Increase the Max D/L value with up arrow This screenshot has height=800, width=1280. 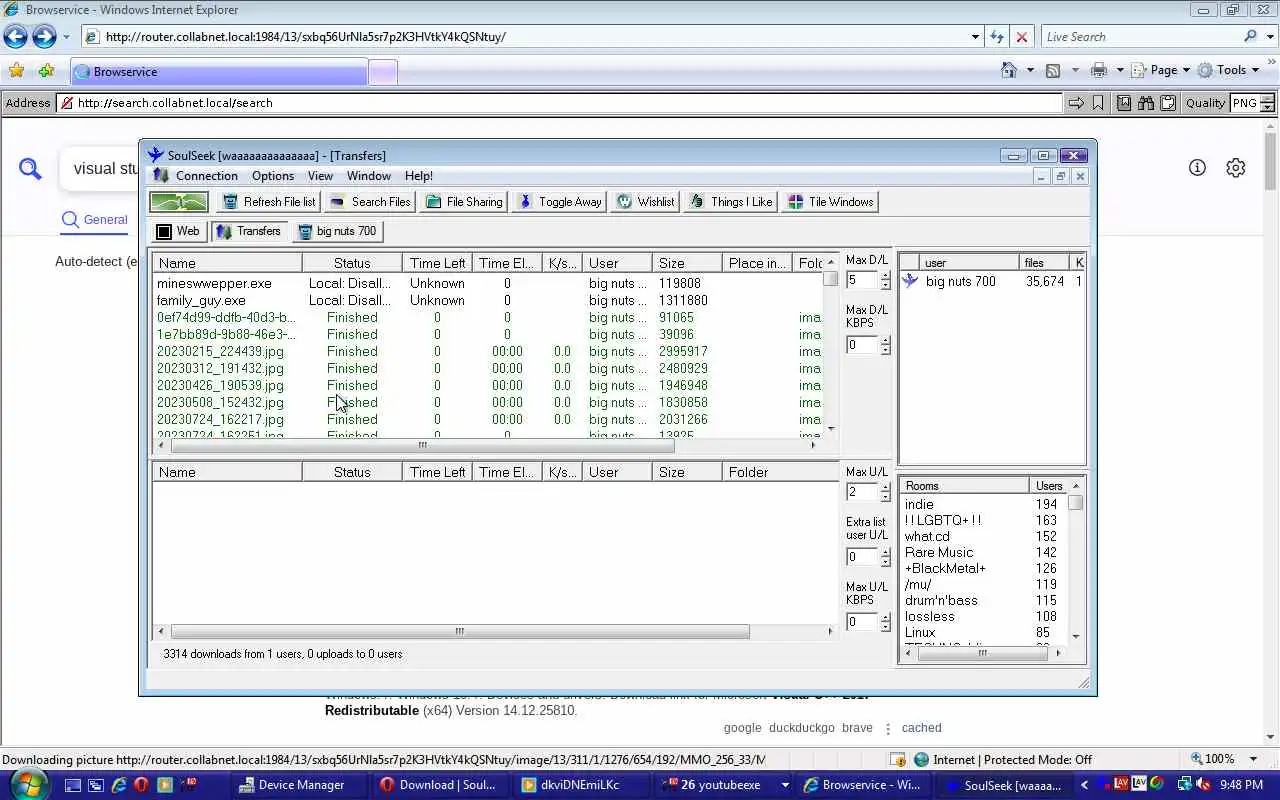pos(885,276)
